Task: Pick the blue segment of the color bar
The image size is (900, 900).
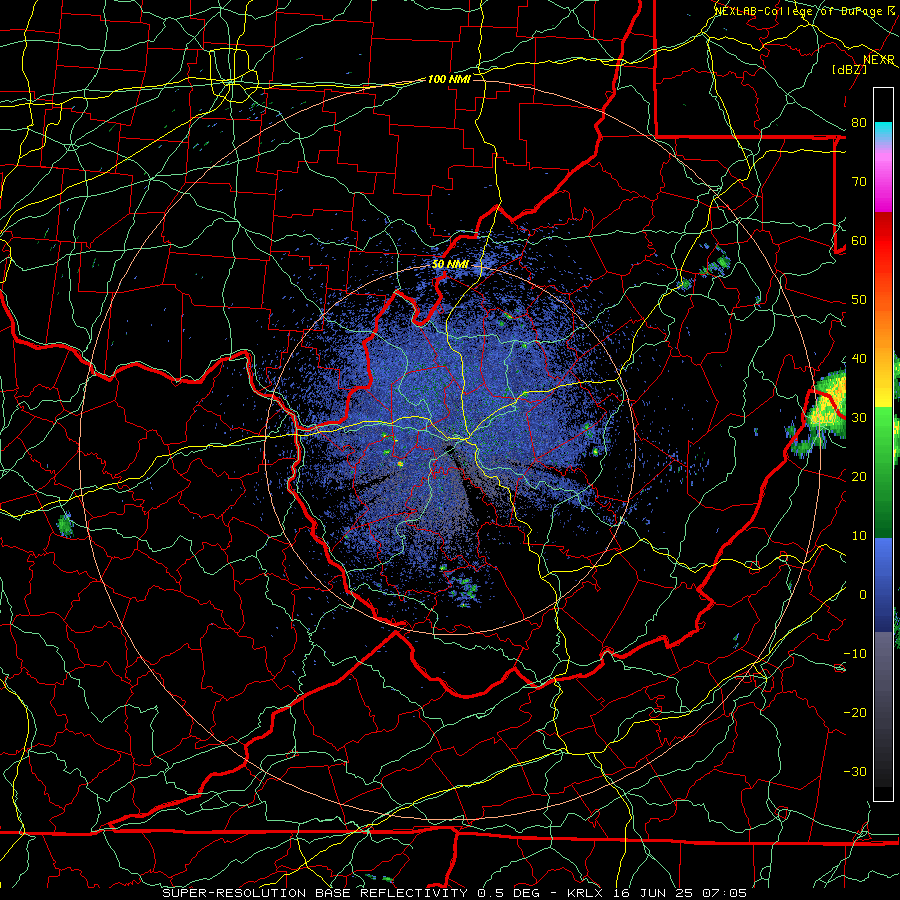Action: [883, 583]
